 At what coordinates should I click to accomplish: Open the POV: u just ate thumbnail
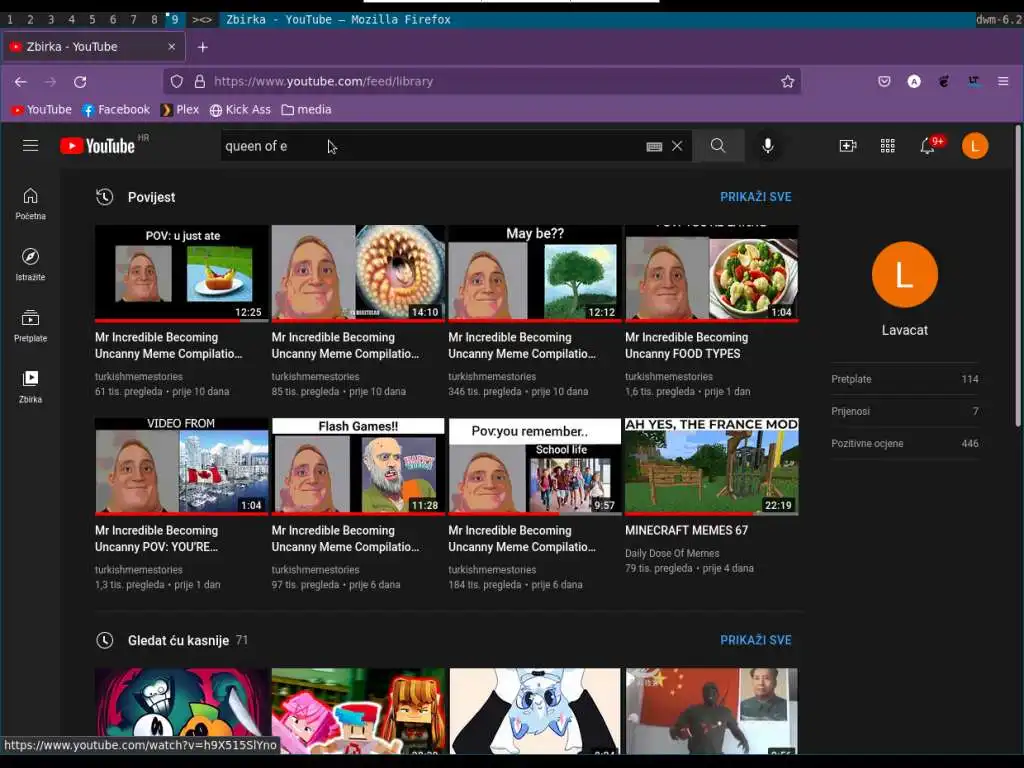click(x=182, y=273)
